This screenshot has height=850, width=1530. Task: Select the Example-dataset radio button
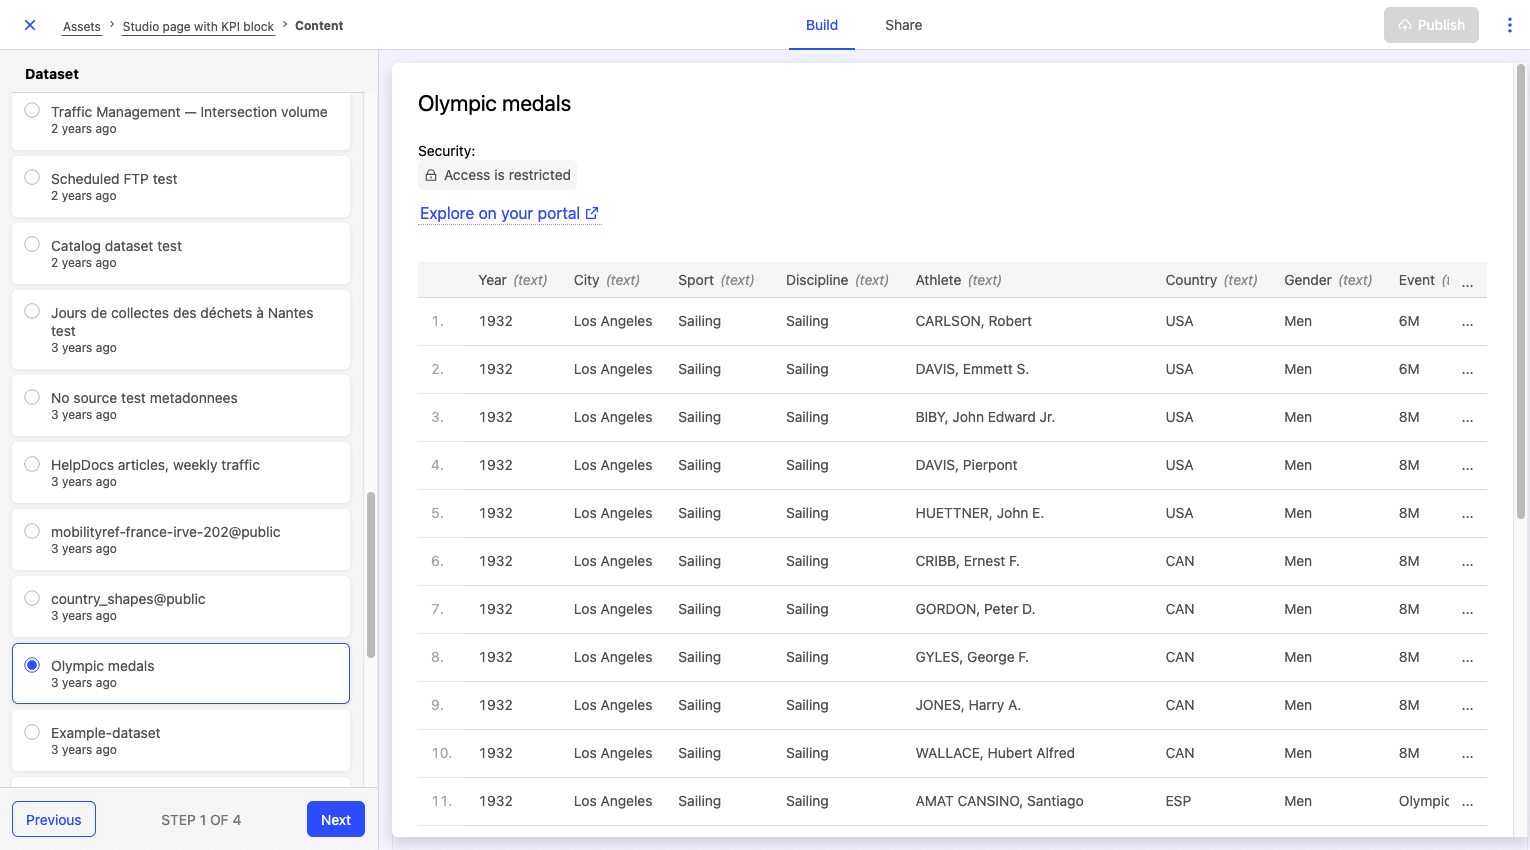point(32,732)
